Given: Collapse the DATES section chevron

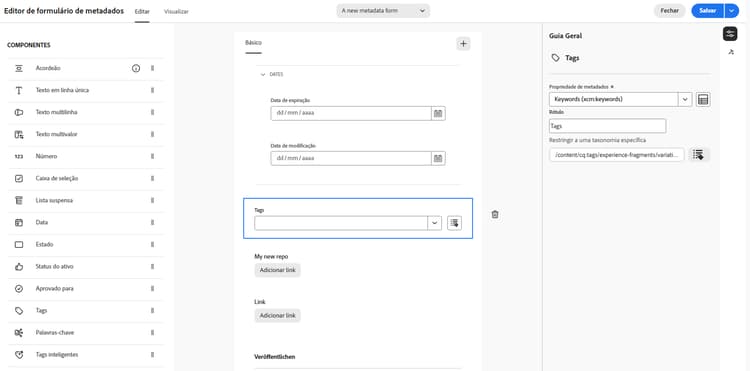Looking at the screenshot, I should [x=263, y=75].
